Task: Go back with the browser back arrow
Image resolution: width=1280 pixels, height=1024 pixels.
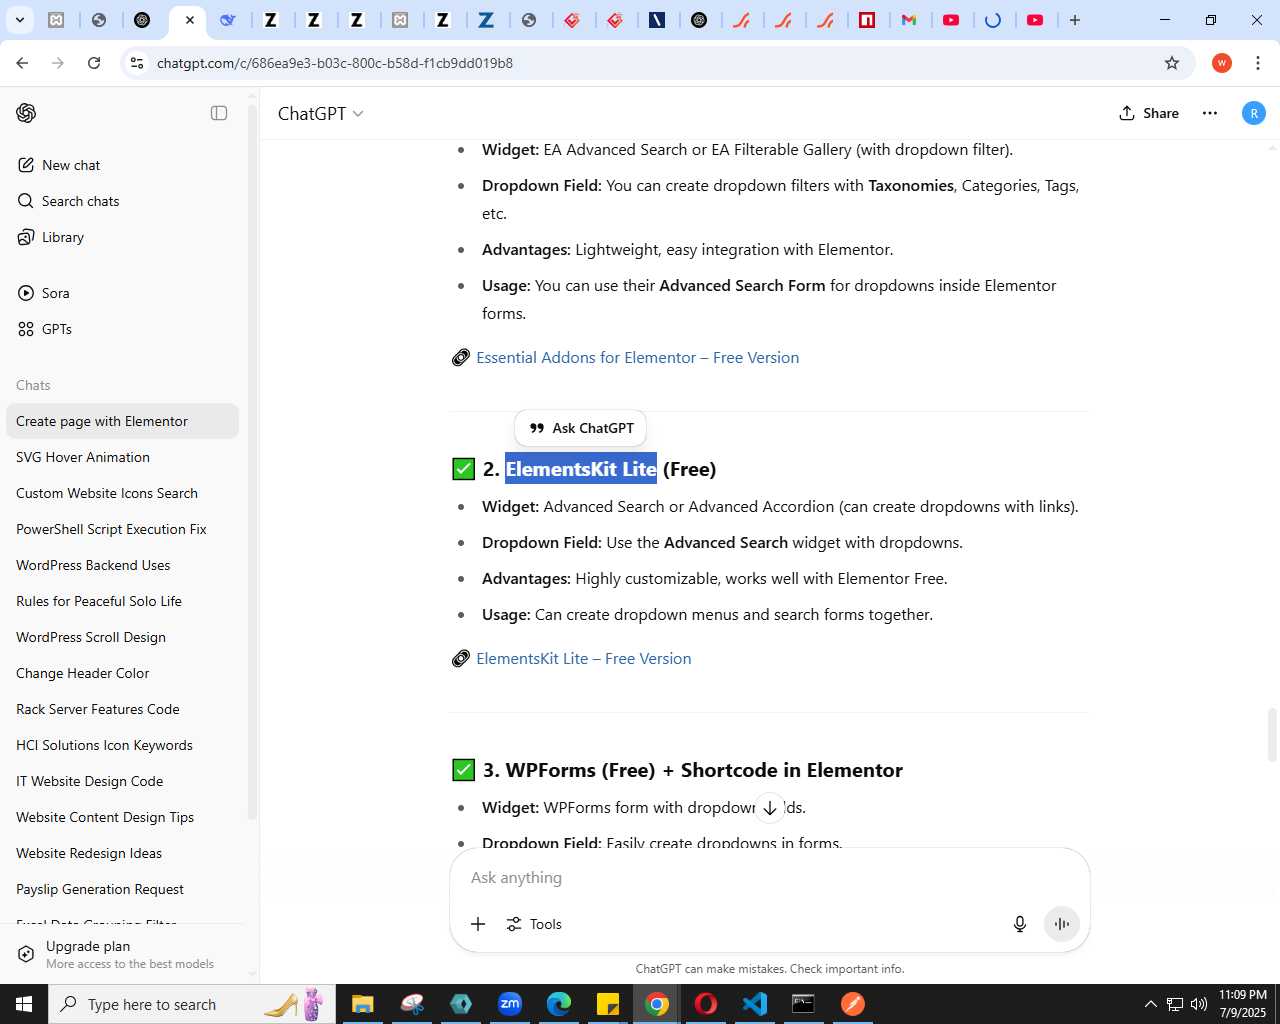Action: point(22,63)
